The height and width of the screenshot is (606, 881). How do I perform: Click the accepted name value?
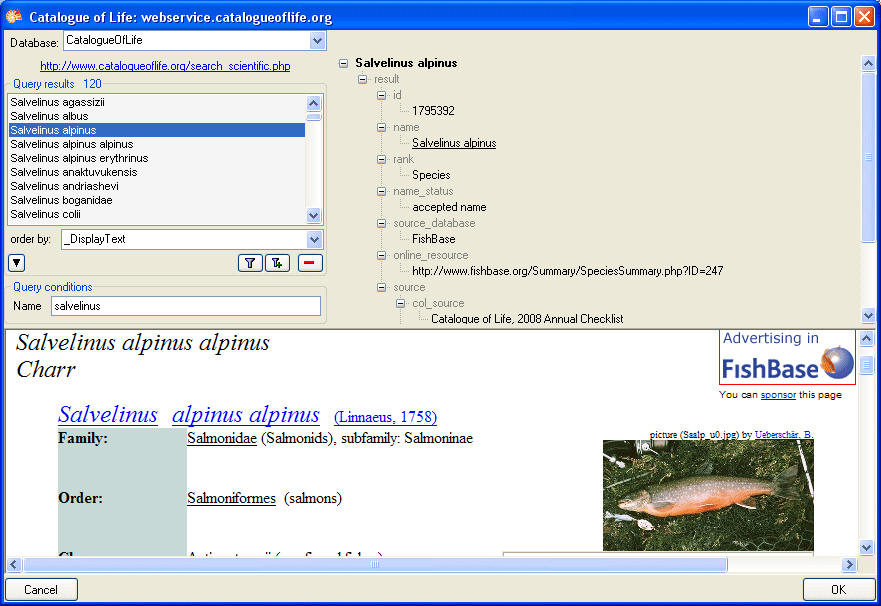(x=449, y=207)
